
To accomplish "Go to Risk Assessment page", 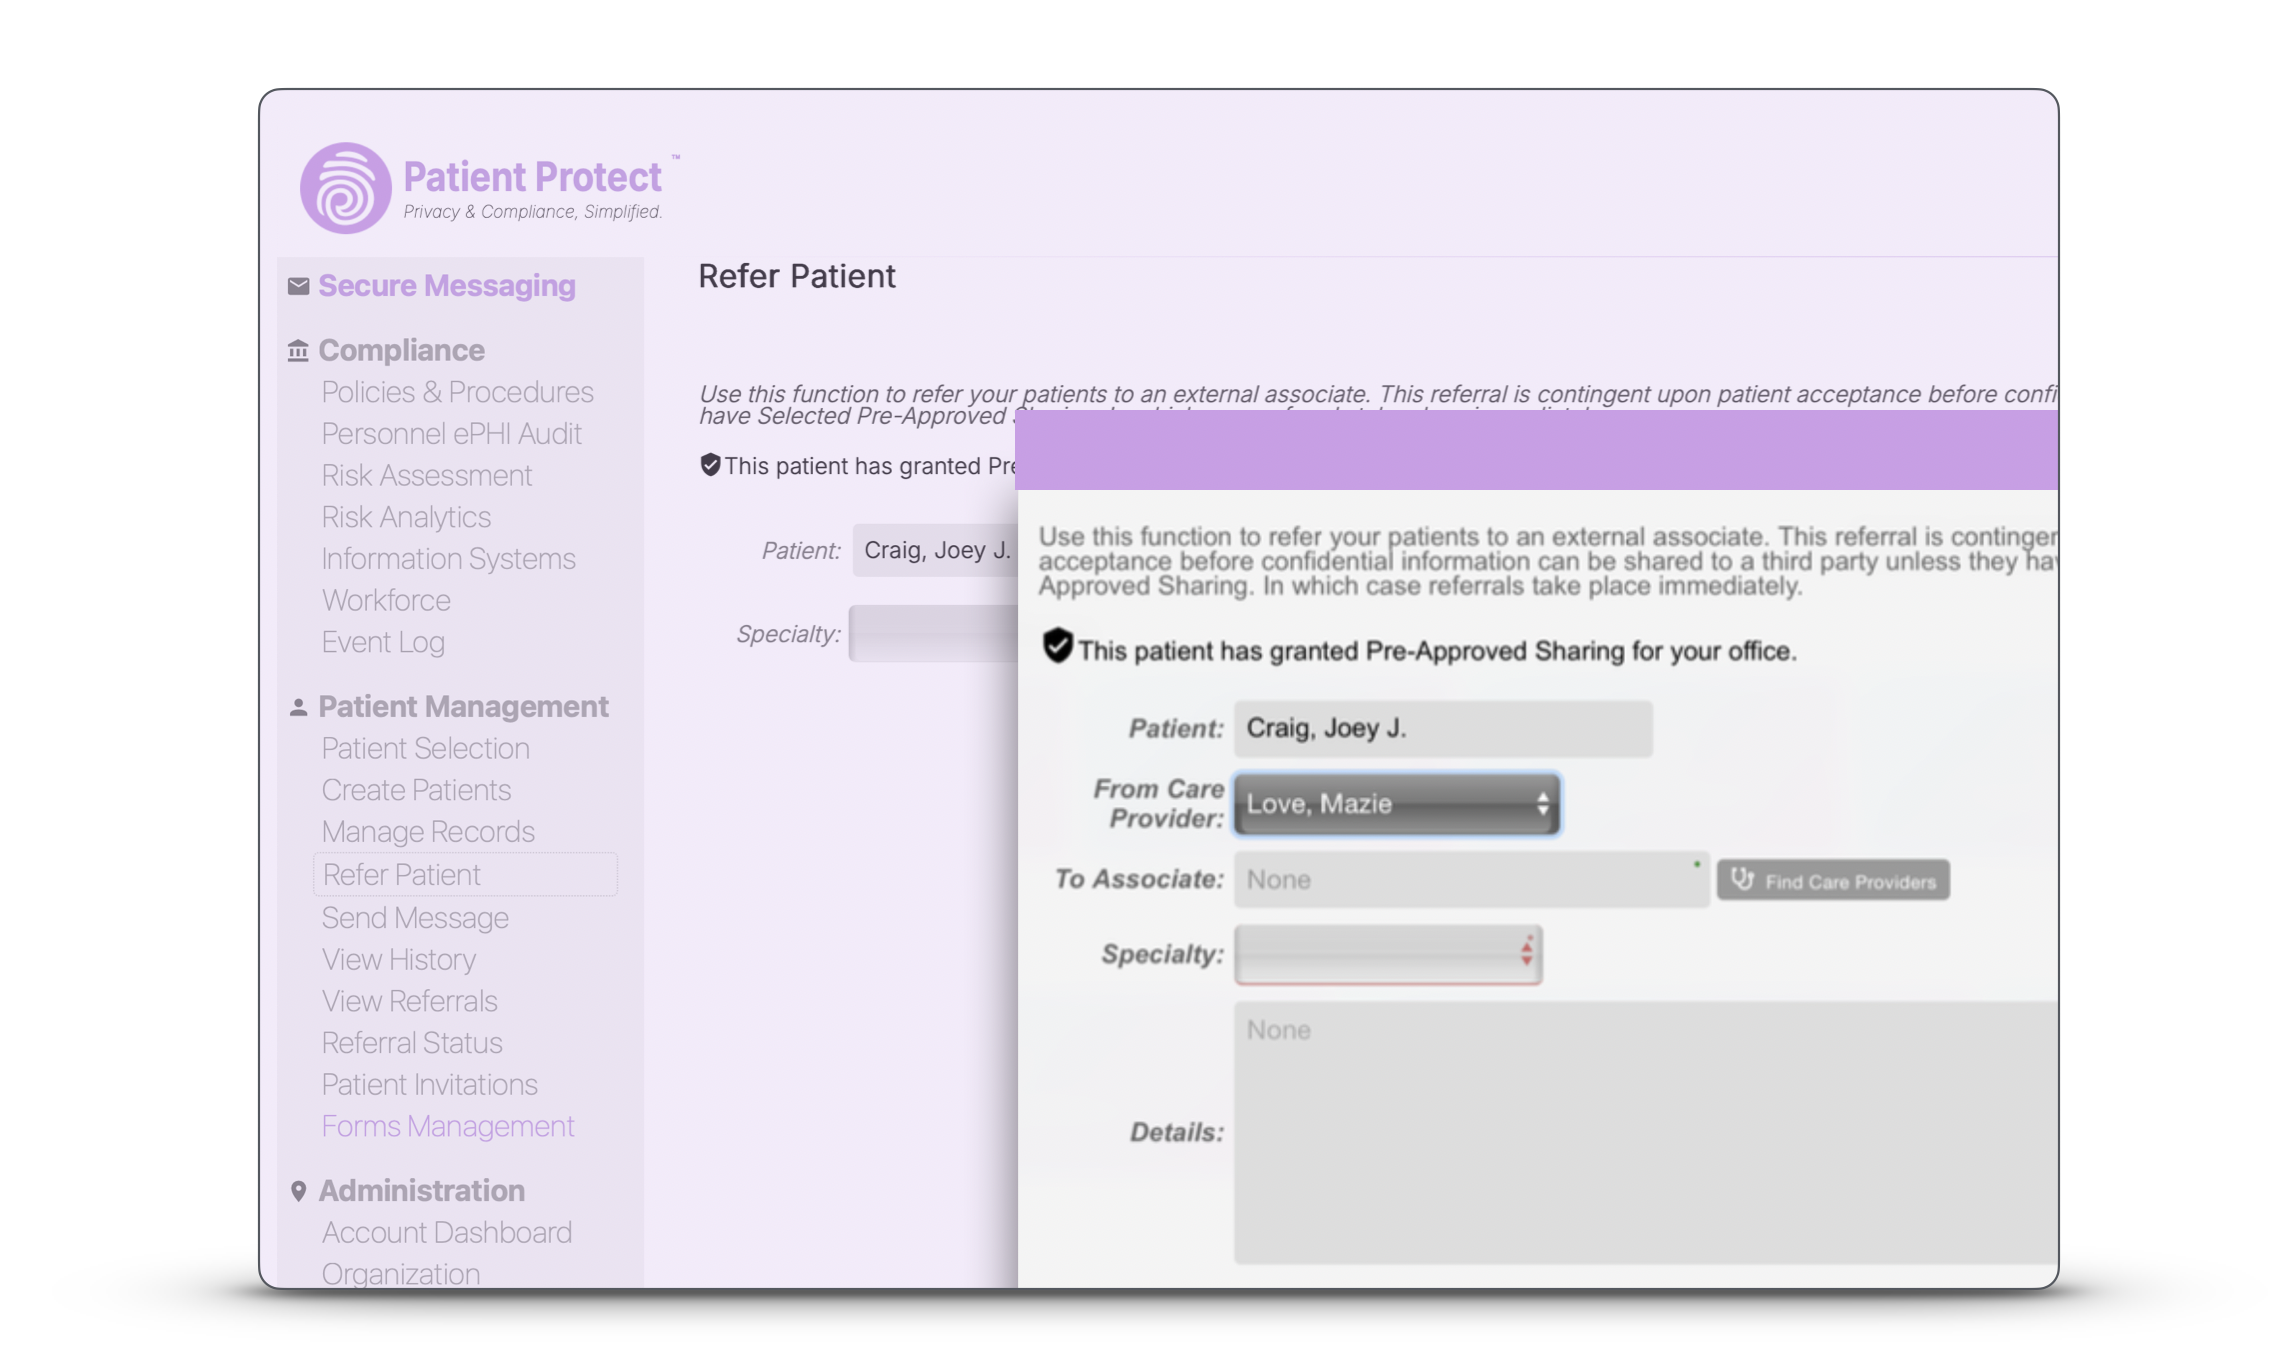I will [426, 476].
